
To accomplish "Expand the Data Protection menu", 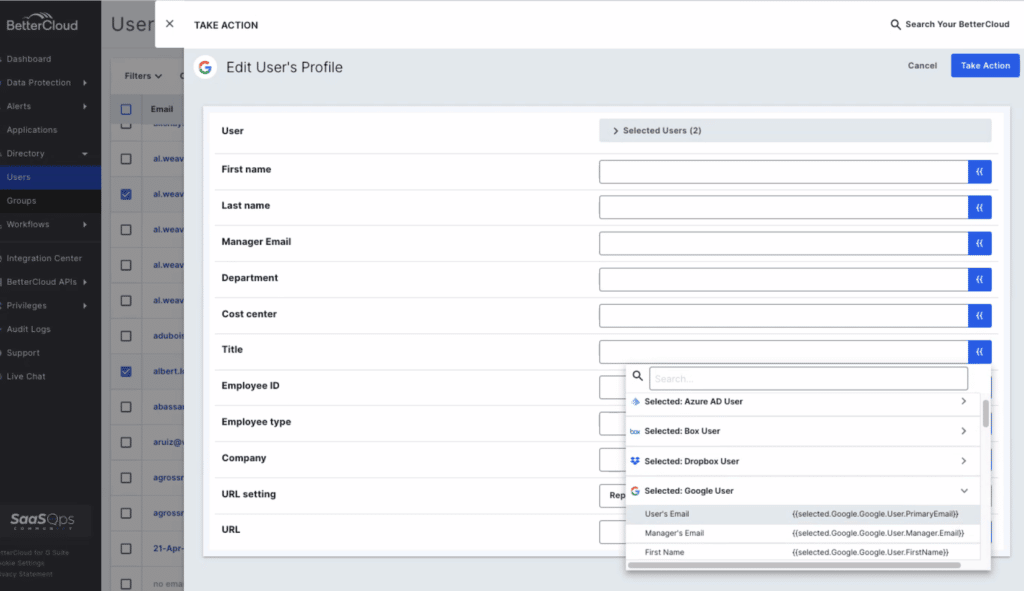I will tap(84, 83).
